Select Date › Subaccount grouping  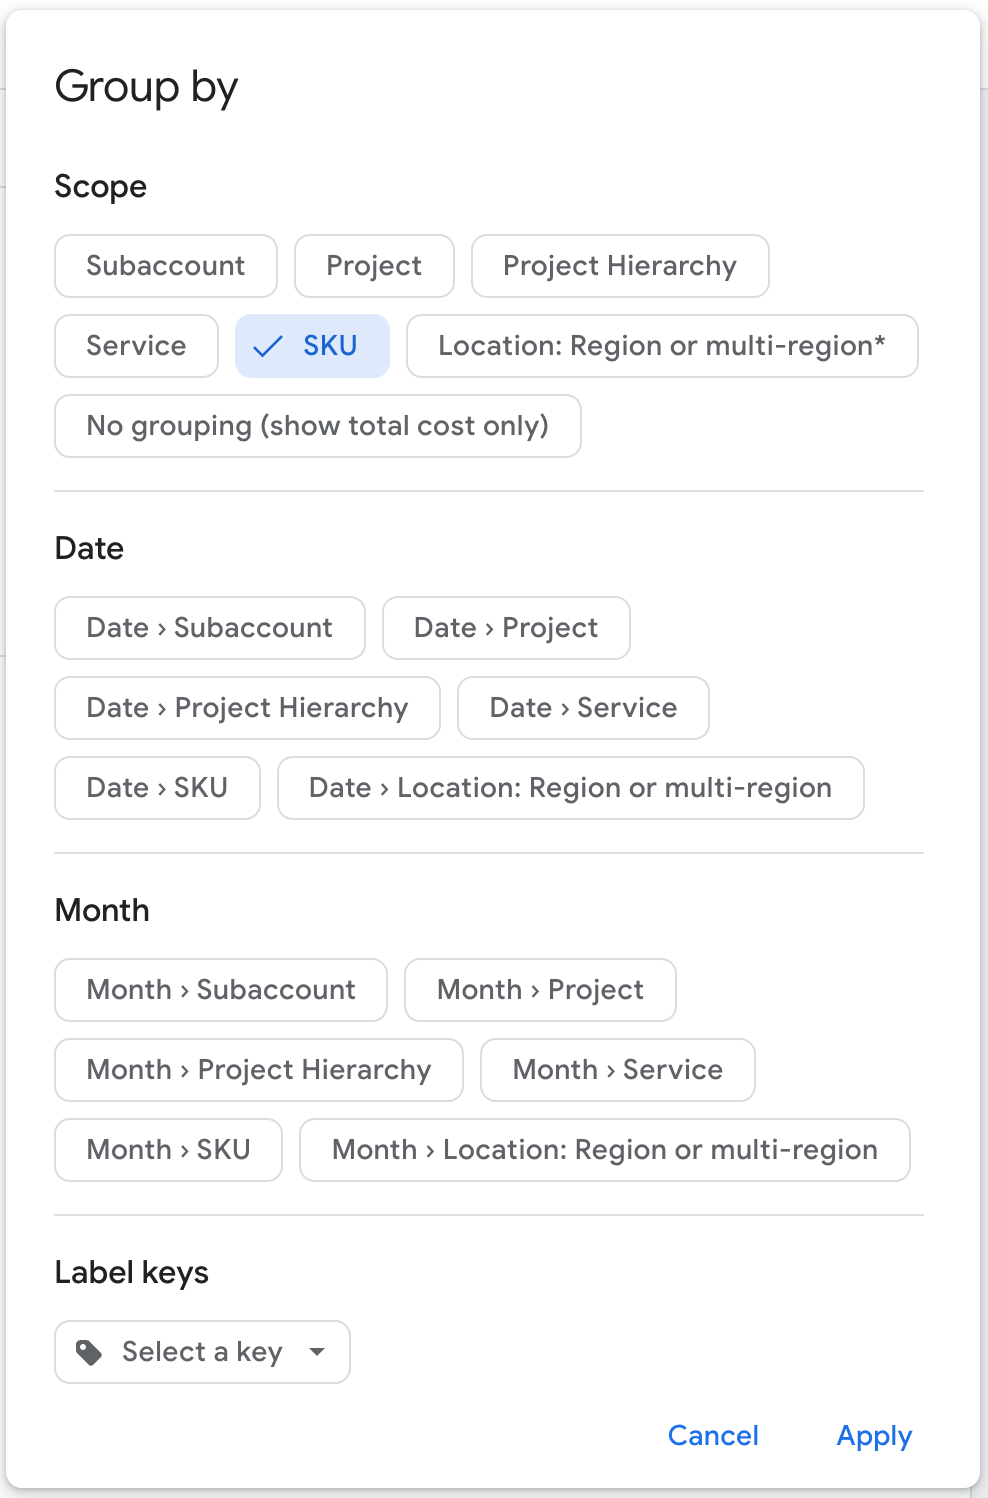tap(210, 628)
